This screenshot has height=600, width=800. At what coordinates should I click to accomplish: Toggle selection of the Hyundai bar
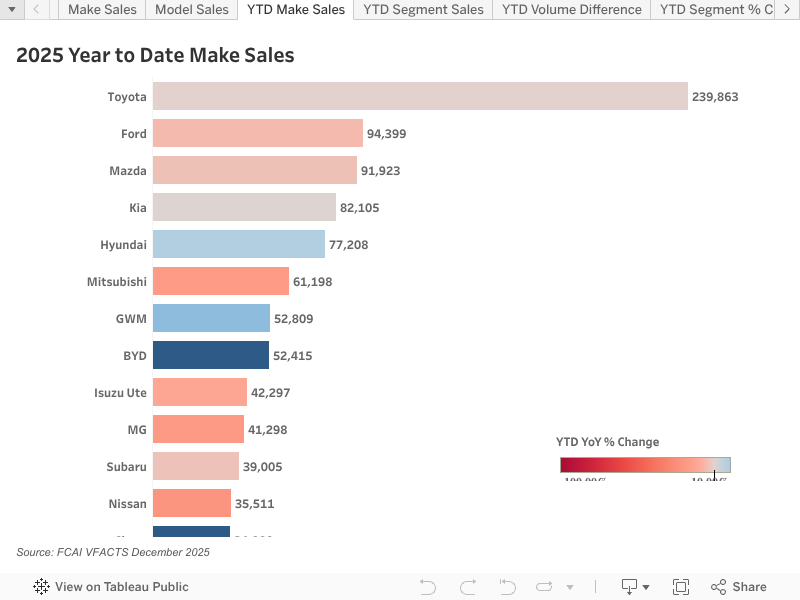[240, 244]
